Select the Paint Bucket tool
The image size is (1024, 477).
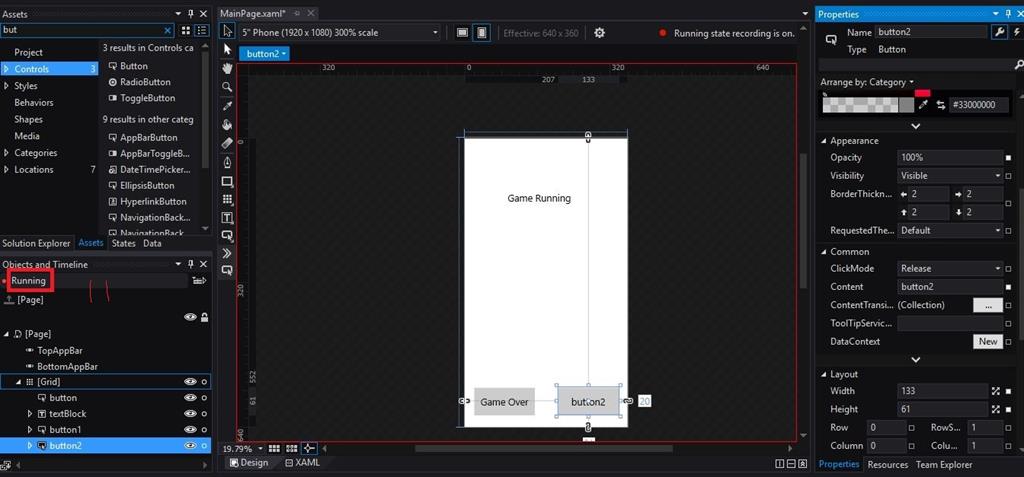tap(227, 125)
